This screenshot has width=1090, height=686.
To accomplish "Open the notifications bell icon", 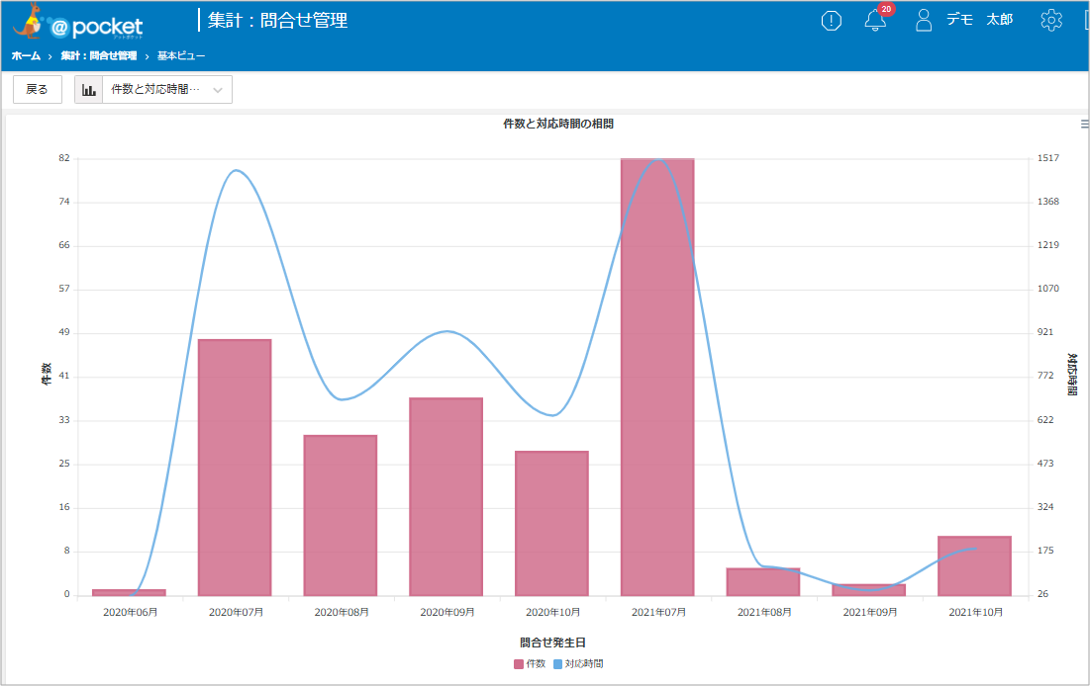I will [875, 21].
